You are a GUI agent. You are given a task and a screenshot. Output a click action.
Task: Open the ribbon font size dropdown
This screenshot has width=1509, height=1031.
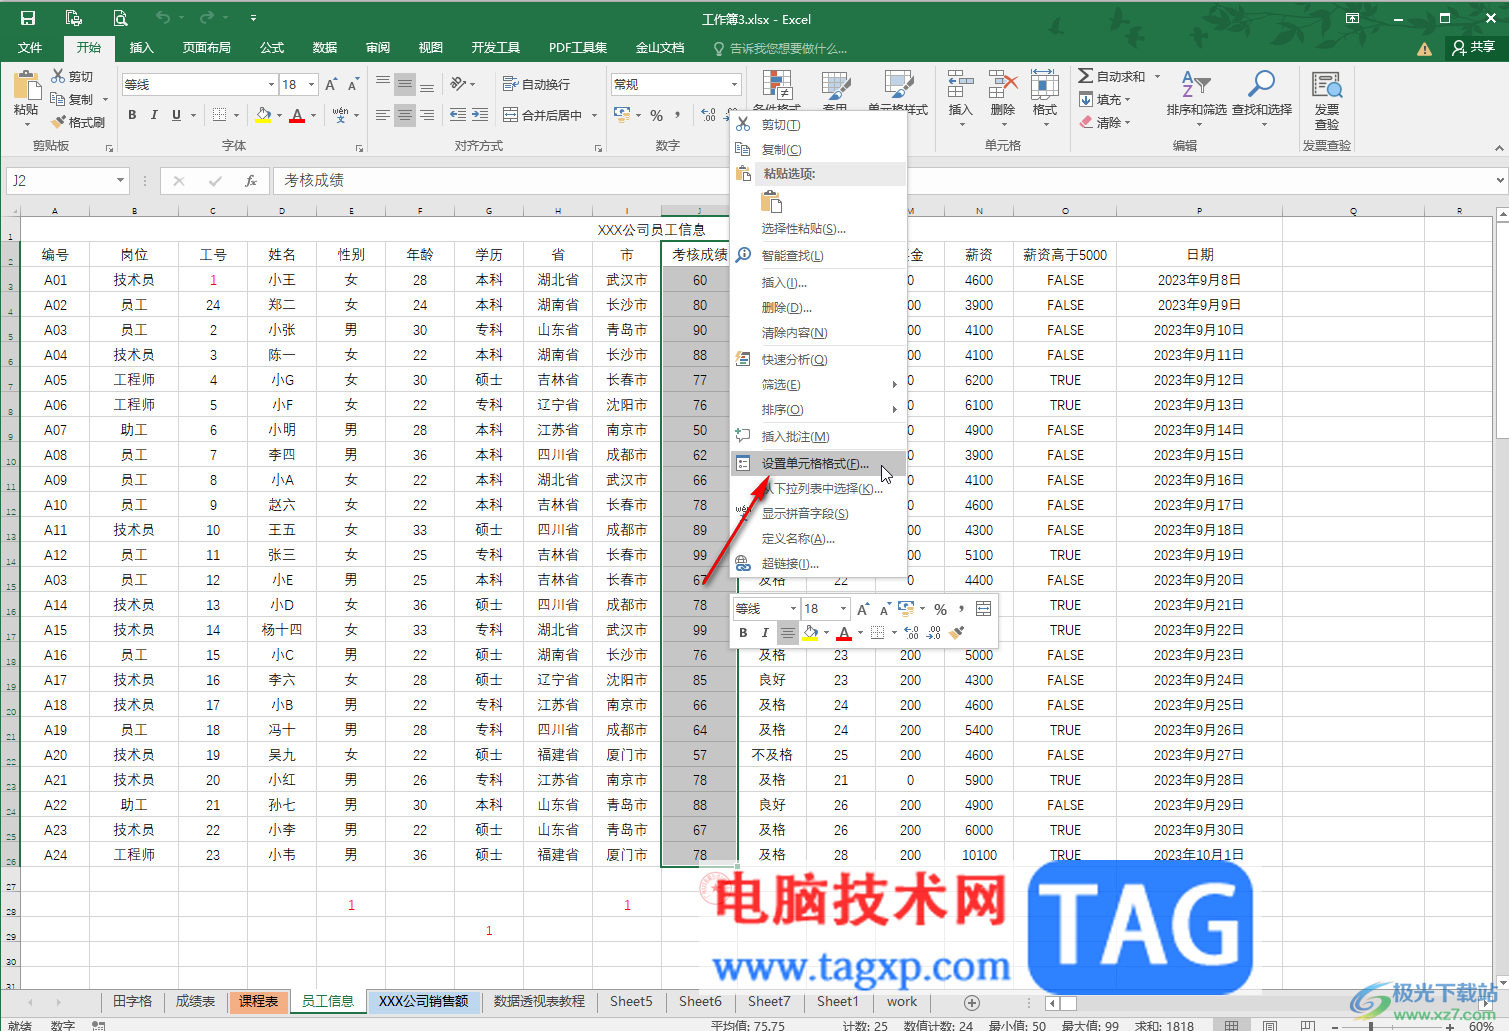pos(312,85)
